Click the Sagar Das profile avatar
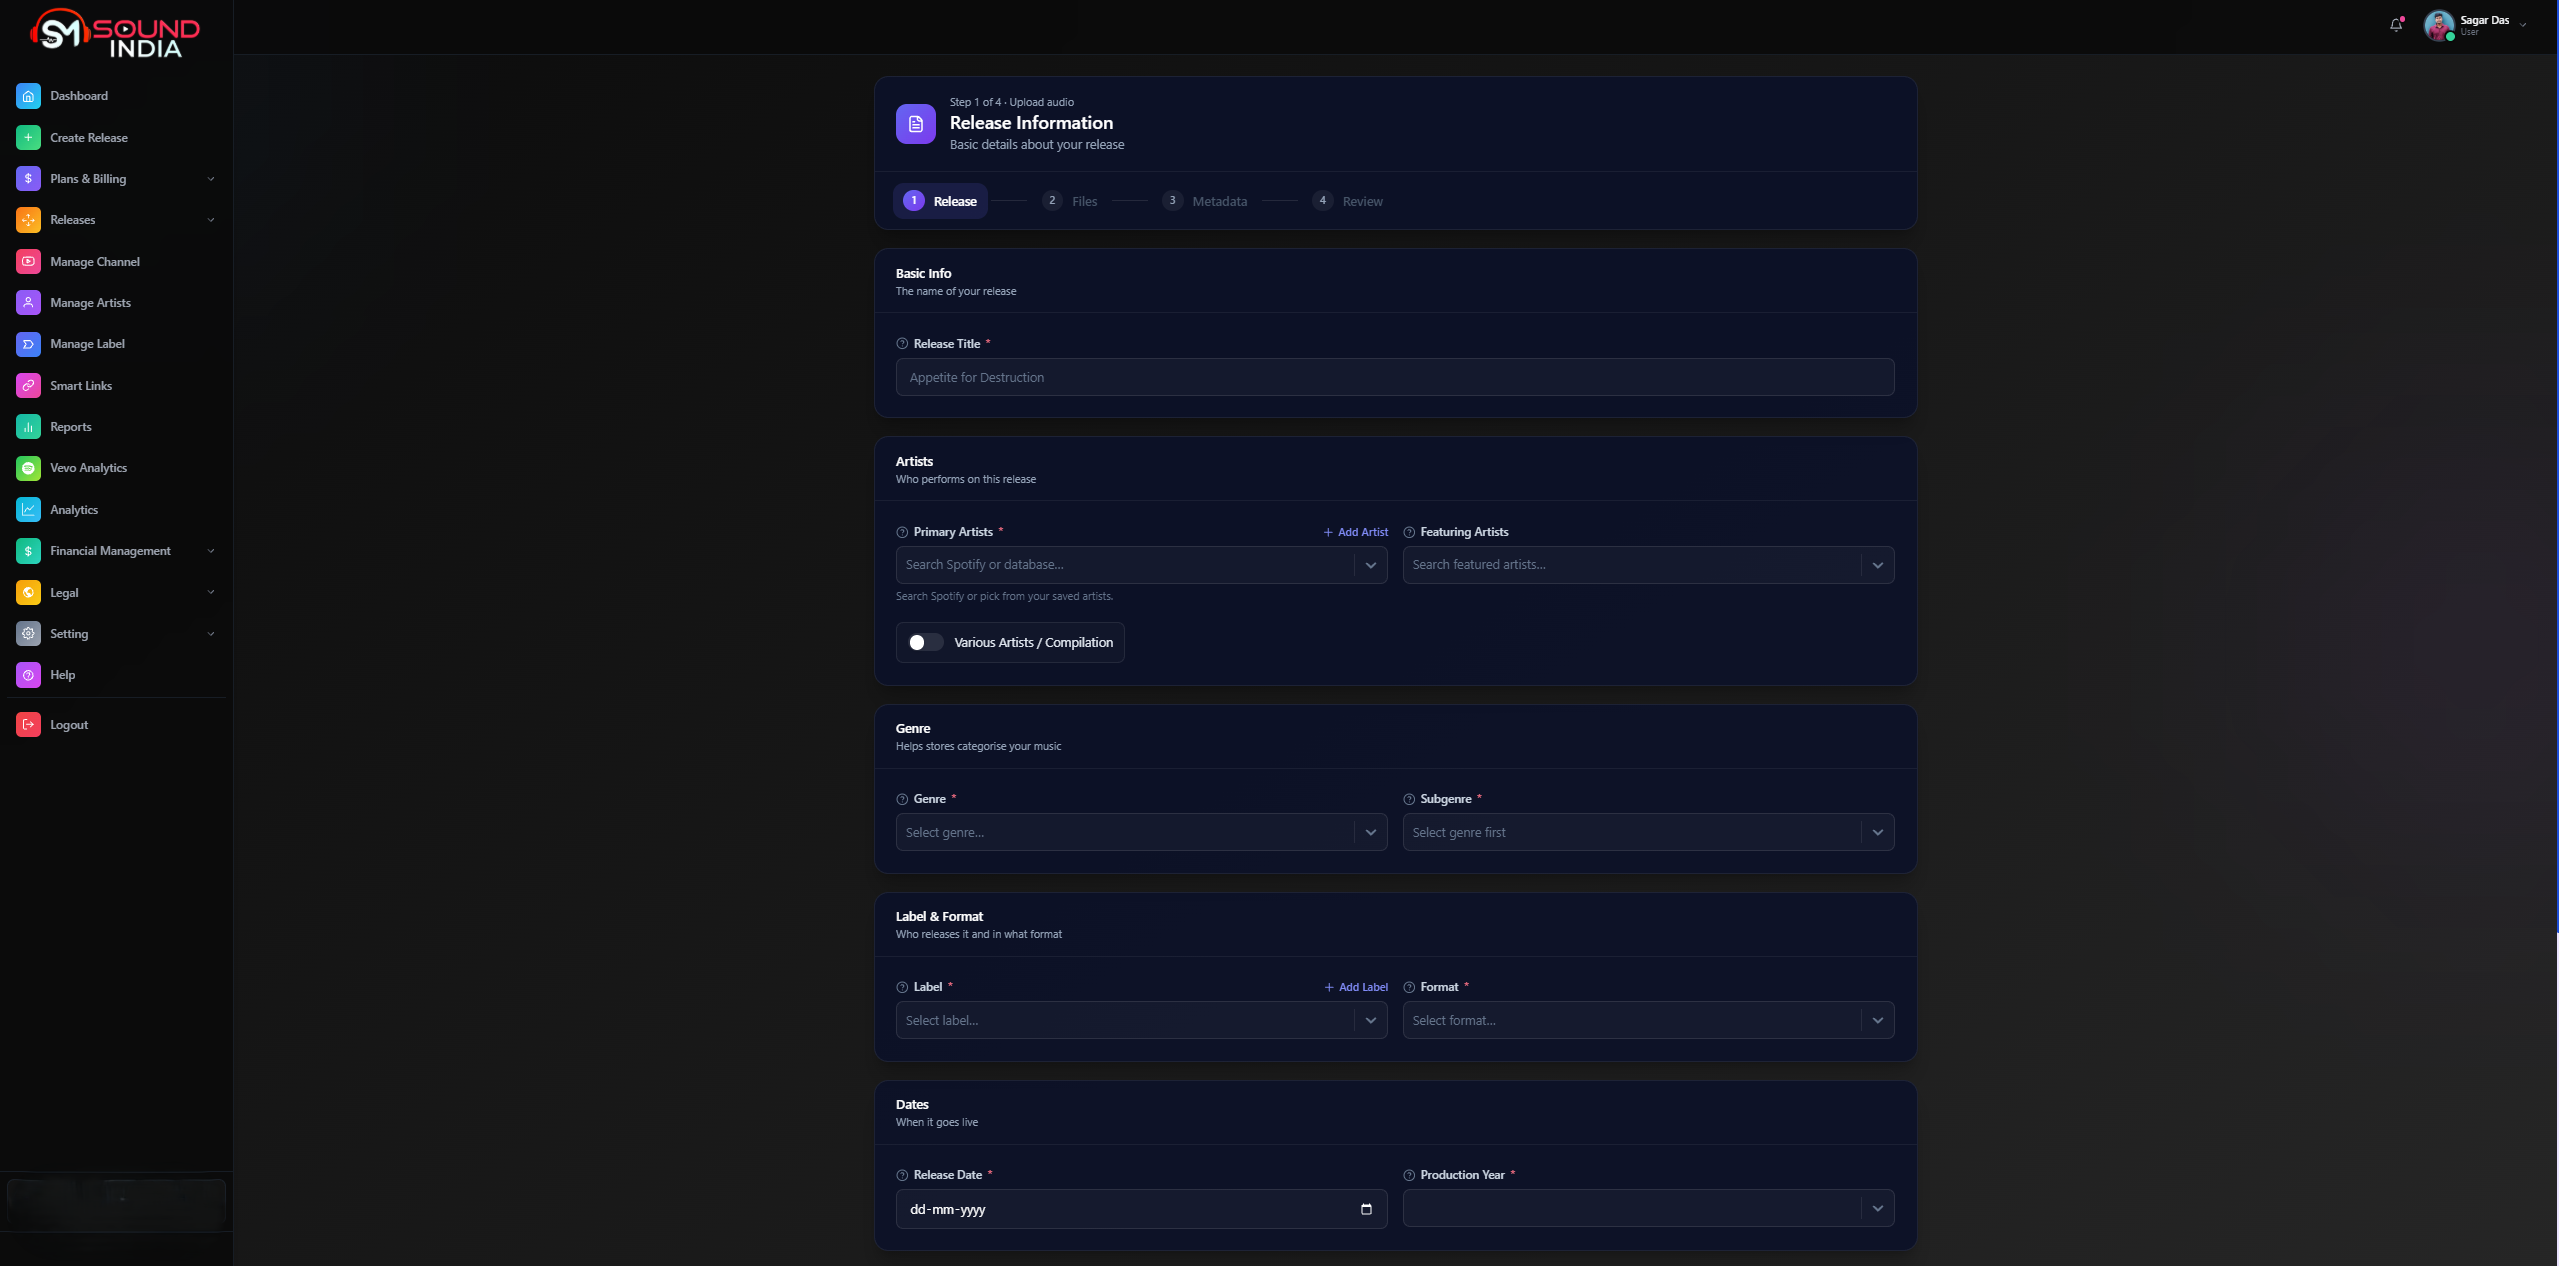This screenshot has height=1266, width=2559. click(x=2439, y=25)
